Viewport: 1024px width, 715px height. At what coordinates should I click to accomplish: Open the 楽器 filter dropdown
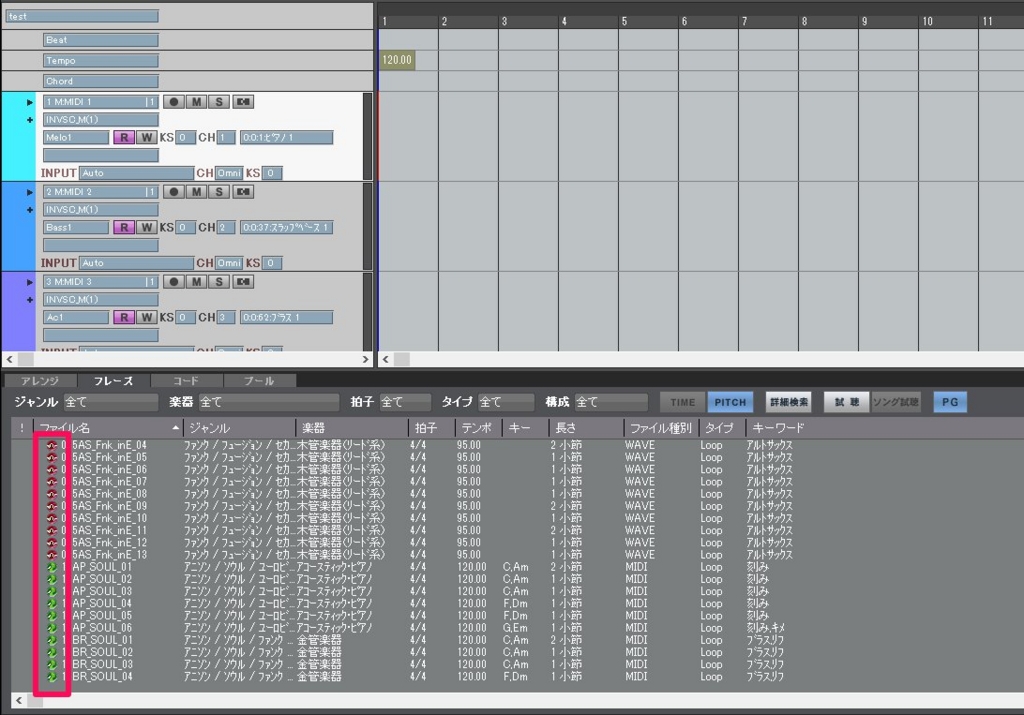(268, 402)
